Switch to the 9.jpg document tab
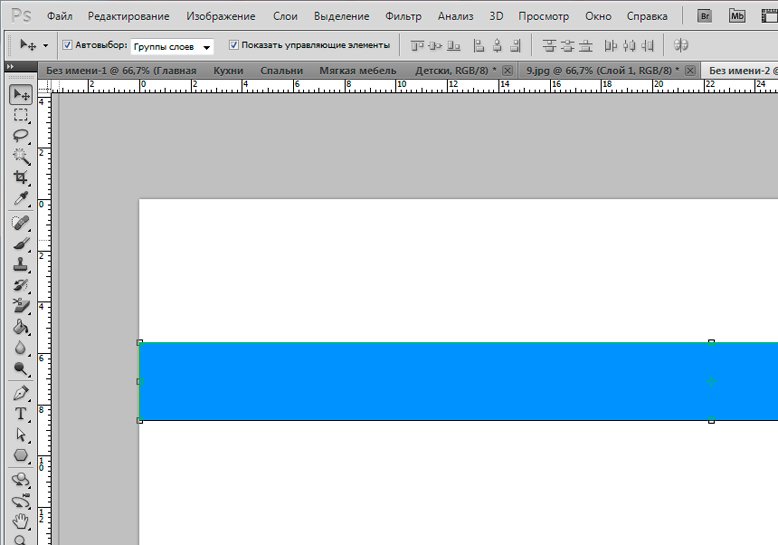The image size is (778, 545). 600,70
